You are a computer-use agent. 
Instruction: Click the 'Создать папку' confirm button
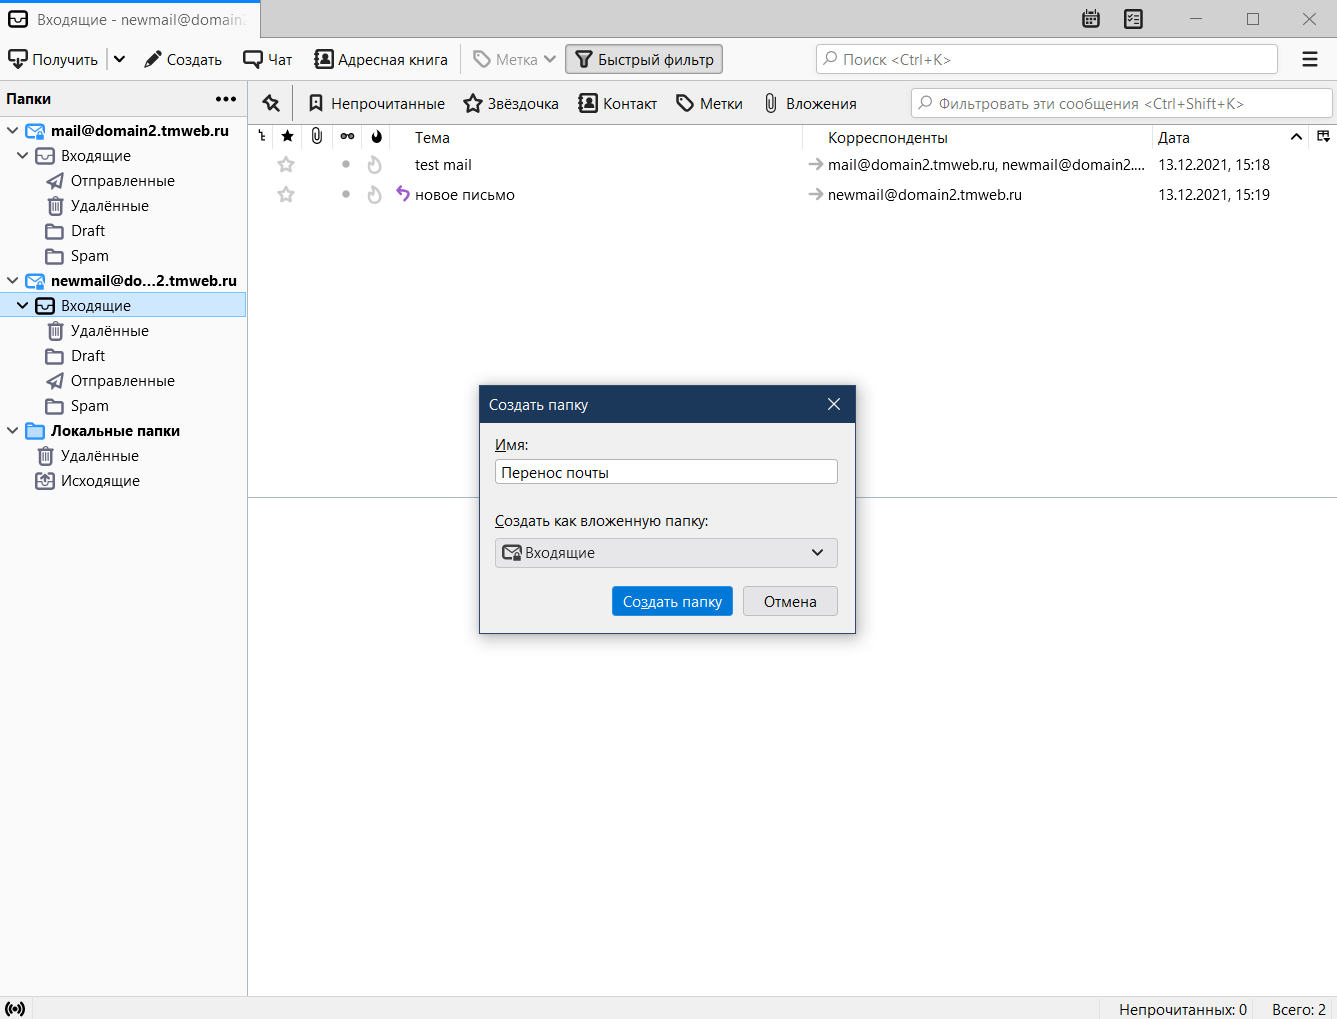(672, 602)
